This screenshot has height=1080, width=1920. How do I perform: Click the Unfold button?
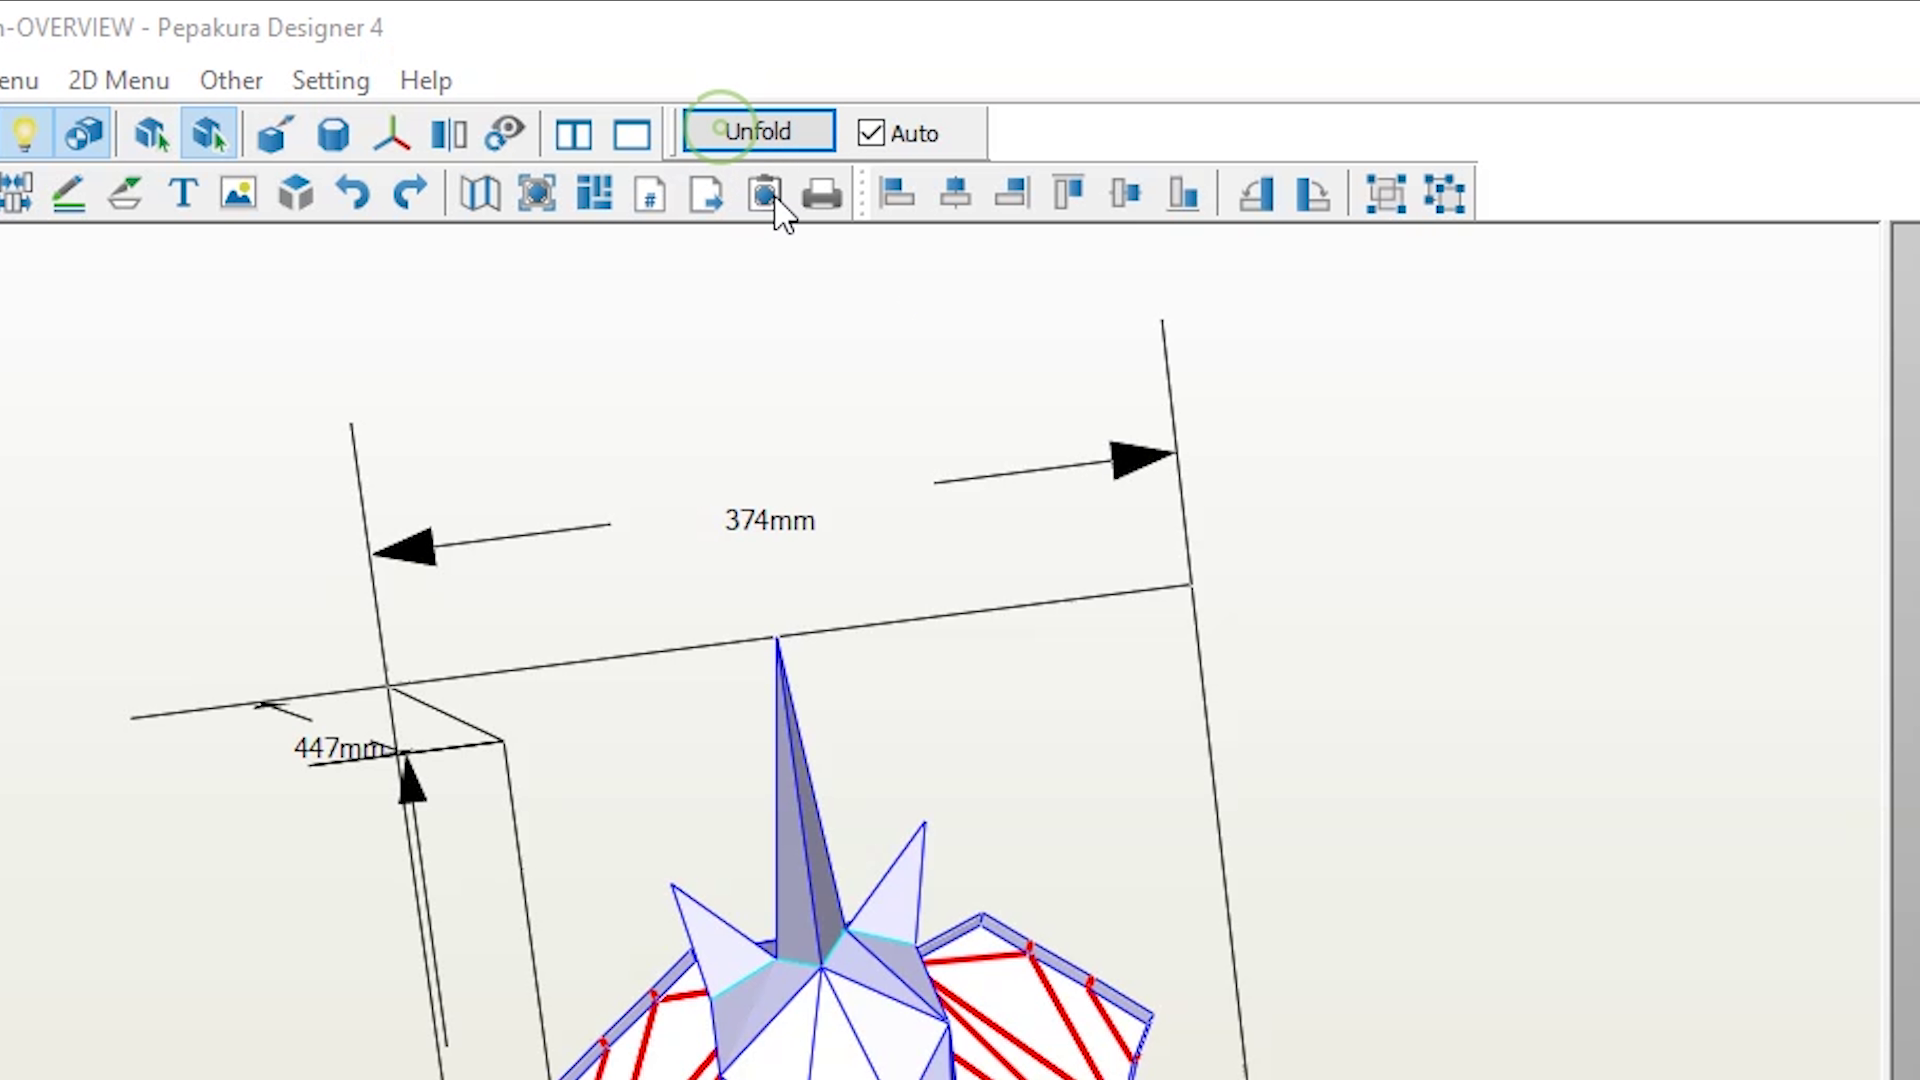(x=758, y=132)
